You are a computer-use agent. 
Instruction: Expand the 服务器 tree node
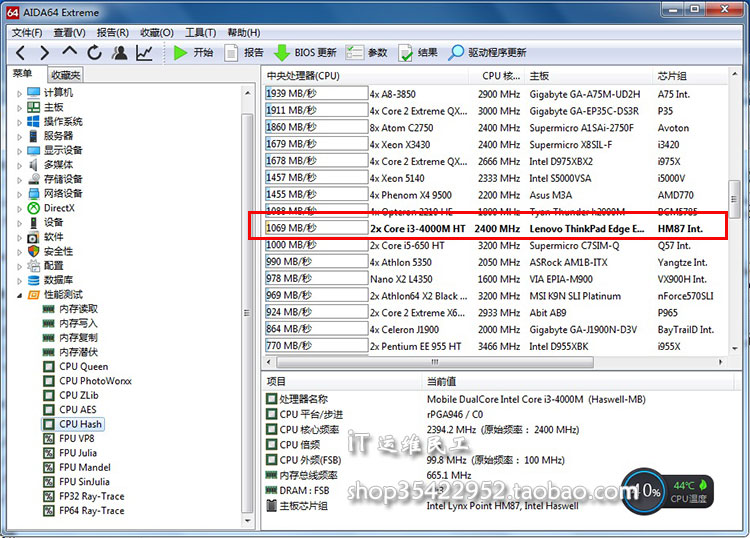coord(20,136)
